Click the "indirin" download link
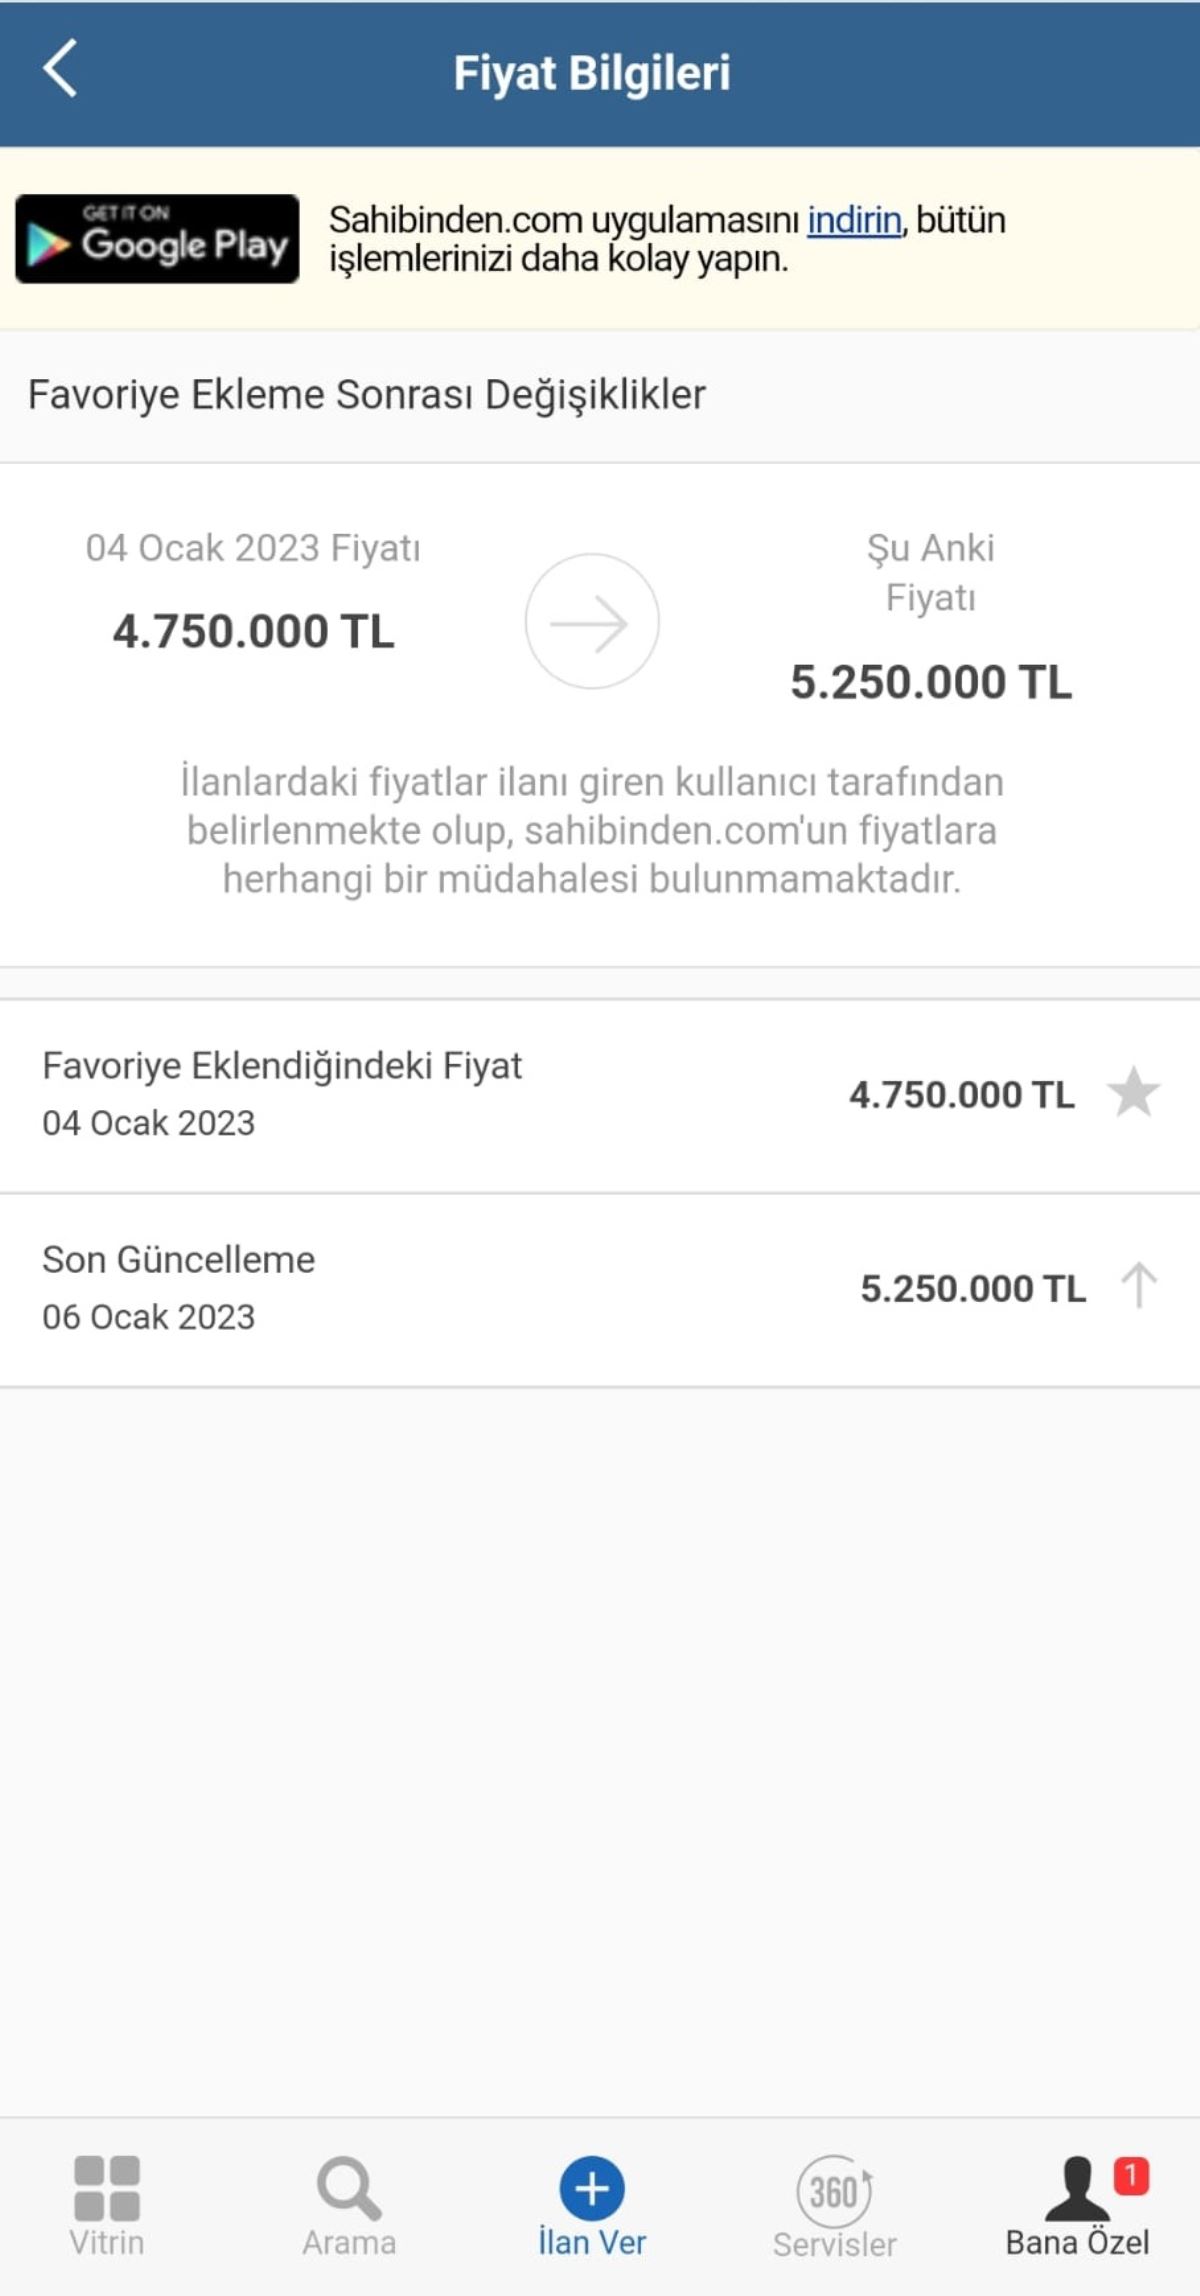1200x2296 pixels. pyautogui.click(x=854, y=220)
